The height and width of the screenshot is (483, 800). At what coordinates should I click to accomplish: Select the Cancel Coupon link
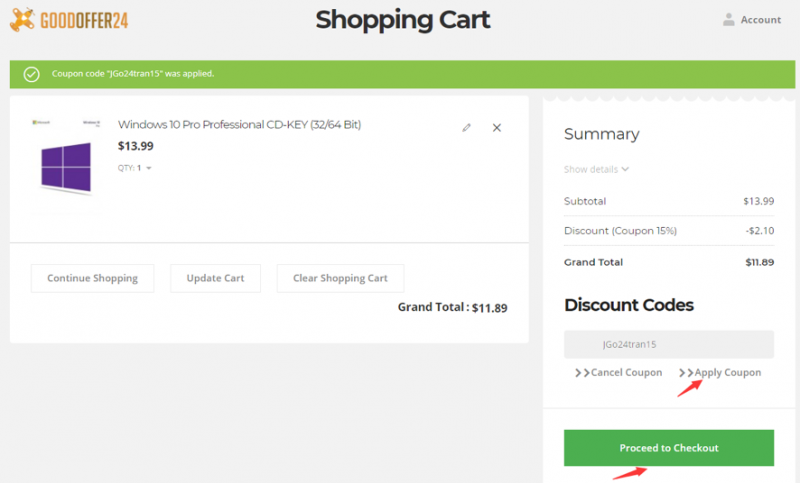point(626,373)
